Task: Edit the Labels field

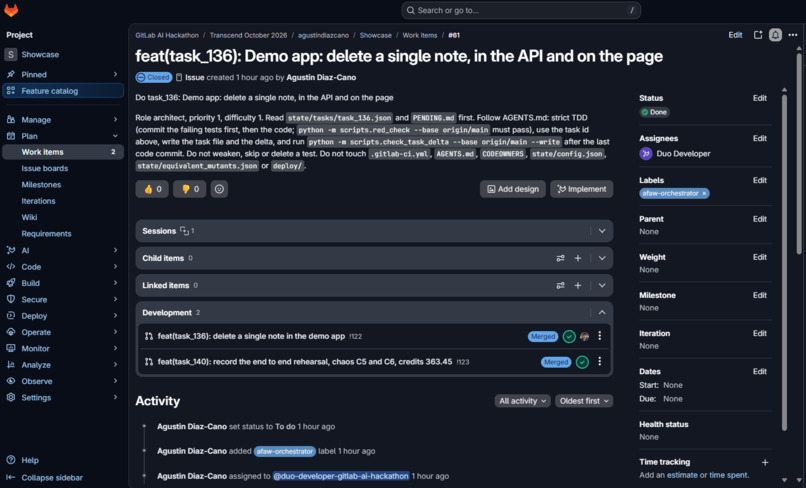Action: click(760, 180)
